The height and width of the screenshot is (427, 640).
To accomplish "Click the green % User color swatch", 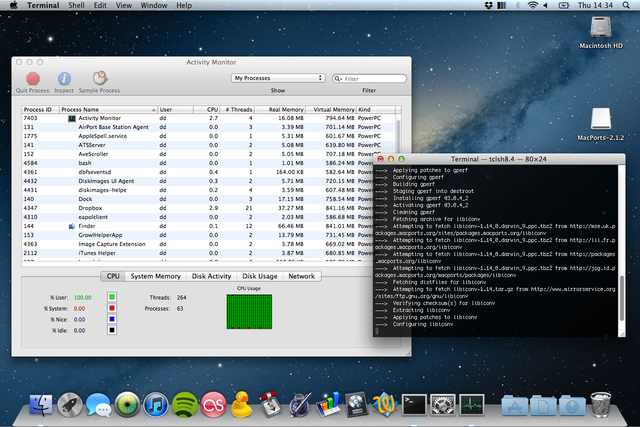I will 112,297.
